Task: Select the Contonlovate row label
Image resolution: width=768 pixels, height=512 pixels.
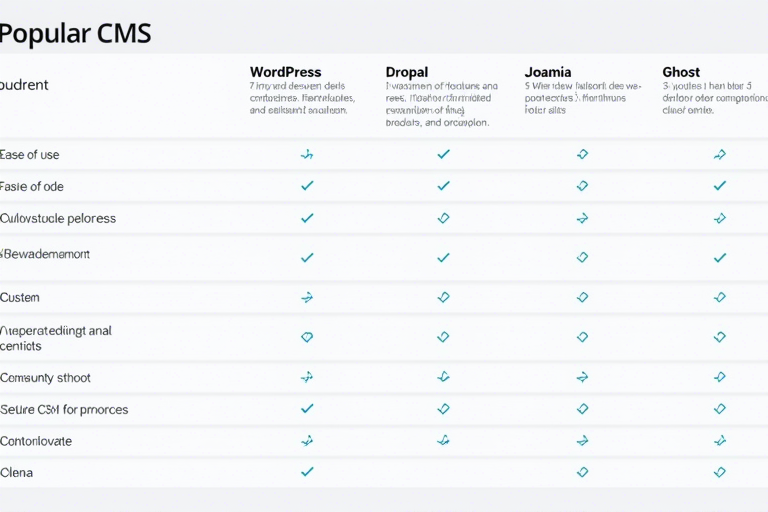Action: coord(36,441)
